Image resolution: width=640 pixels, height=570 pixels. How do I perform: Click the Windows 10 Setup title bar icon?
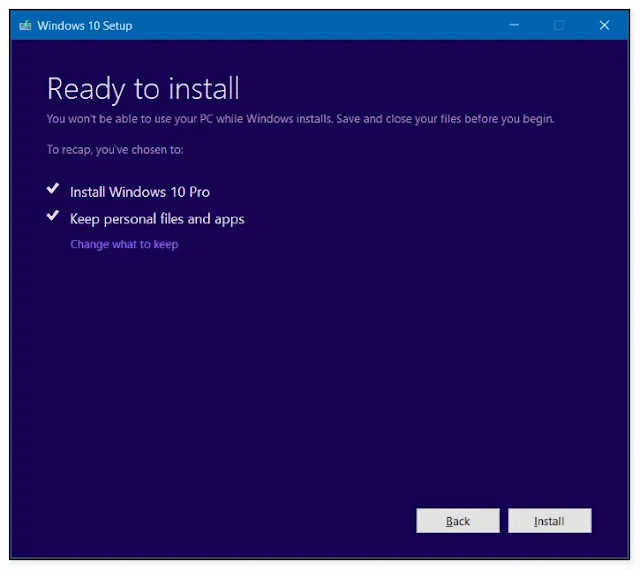[x=25, y=26]
